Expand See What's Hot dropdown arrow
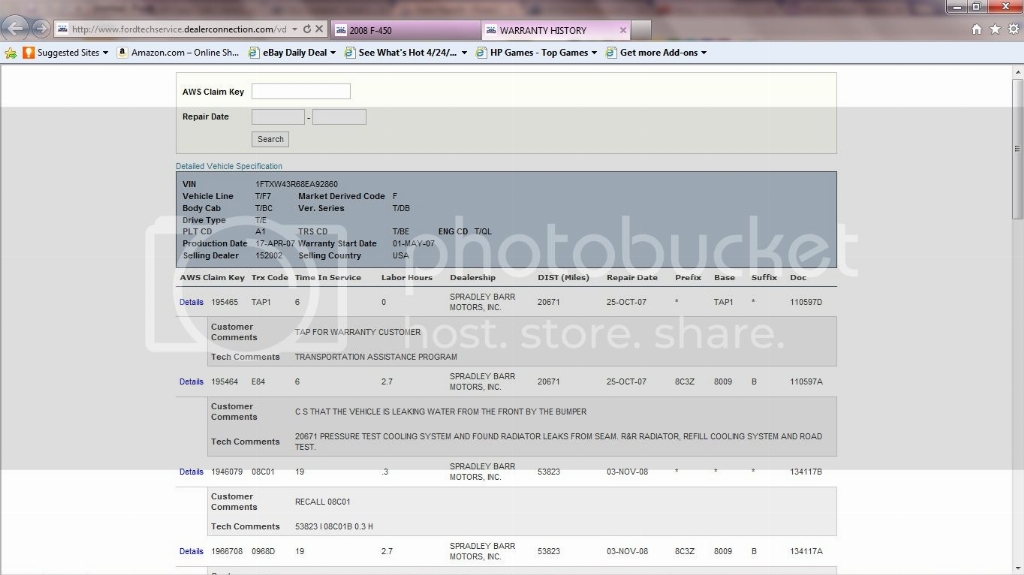The height and width of the screenshot is (575, 1024). [x=464, y=53]
